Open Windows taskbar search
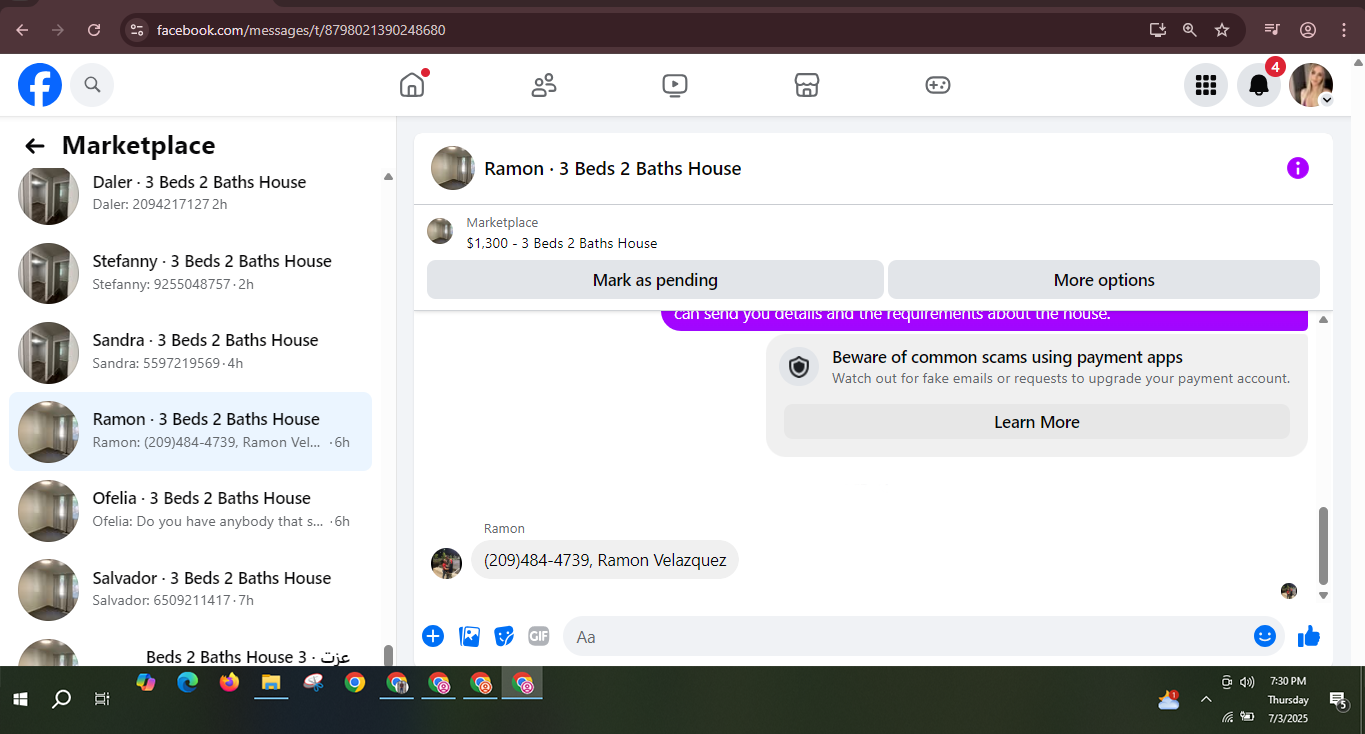The image size is (1365, 734). coord(61,698)
